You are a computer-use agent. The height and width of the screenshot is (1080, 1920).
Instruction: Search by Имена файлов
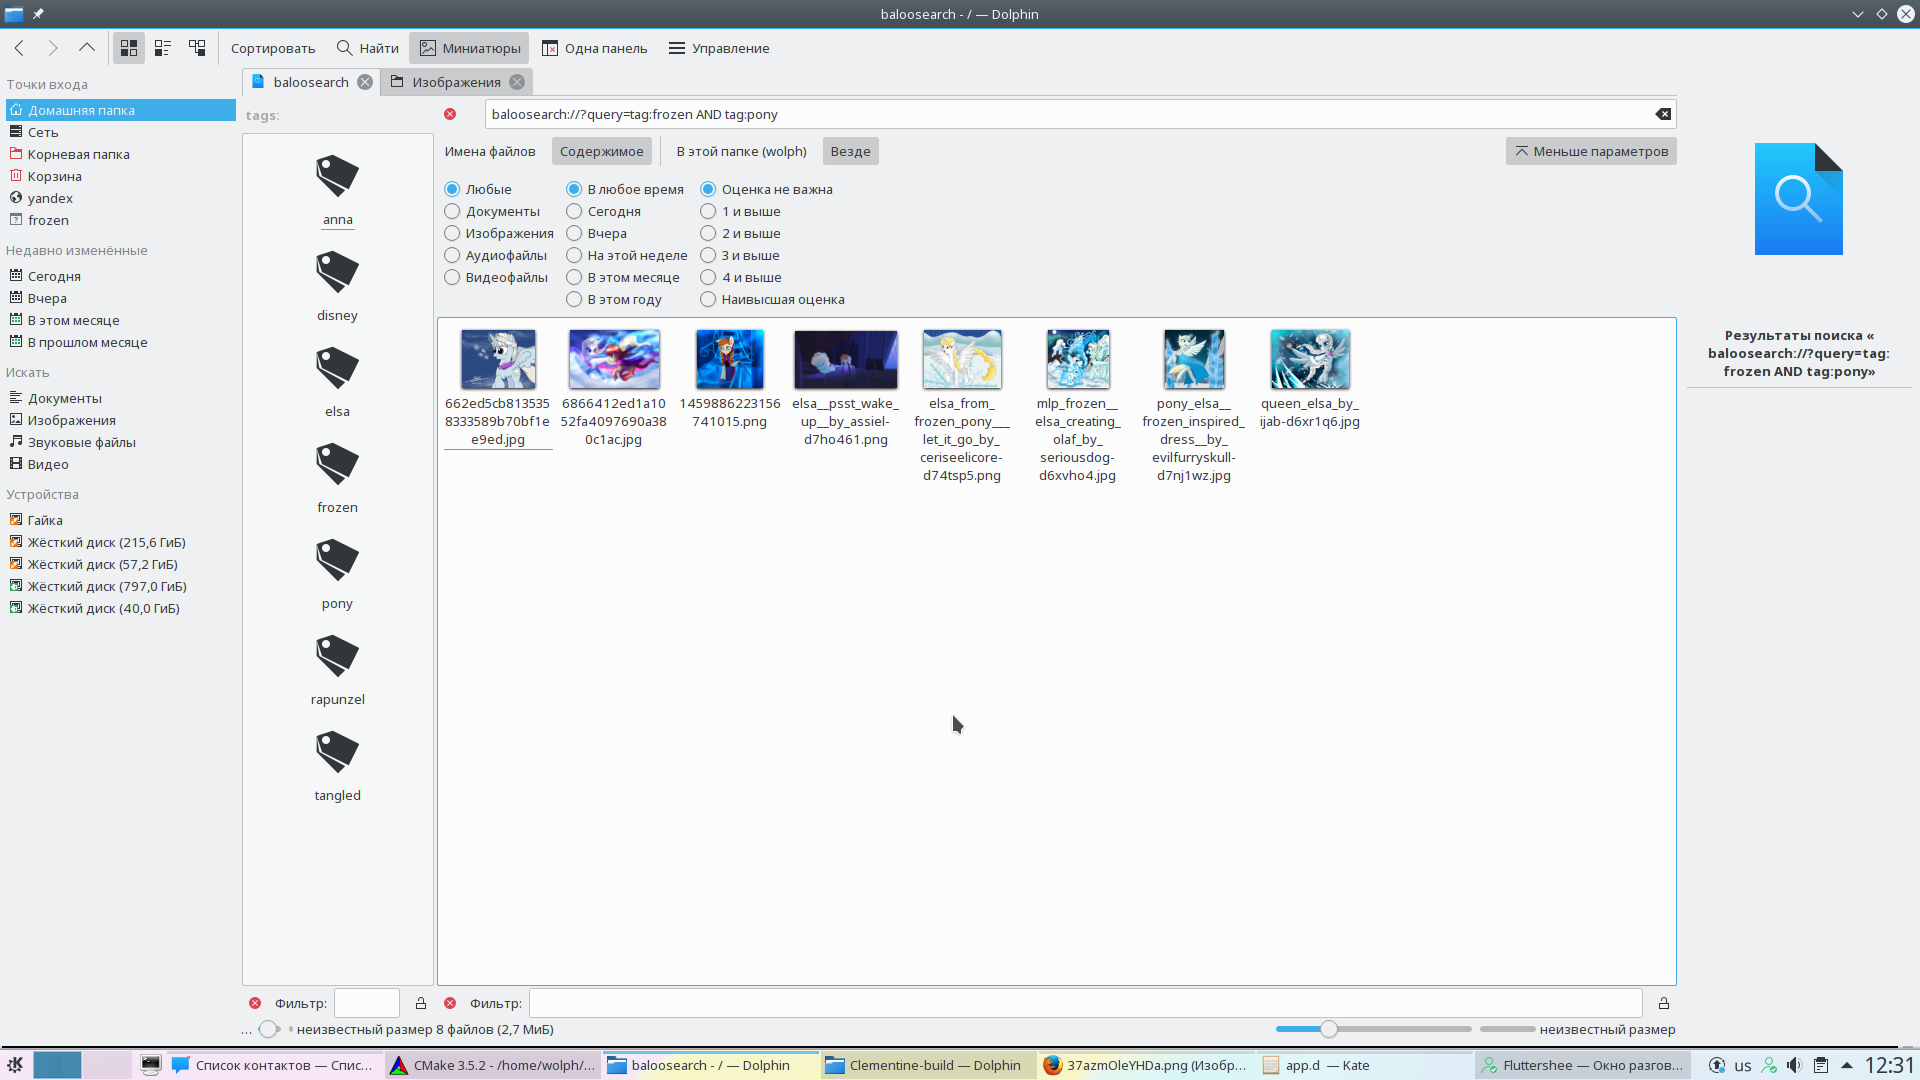coord(490,151)
